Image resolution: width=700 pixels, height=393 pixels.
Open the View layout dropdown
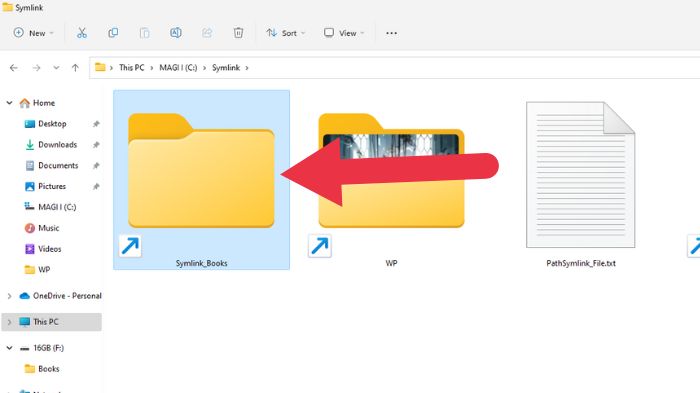[x=344, y=33]
